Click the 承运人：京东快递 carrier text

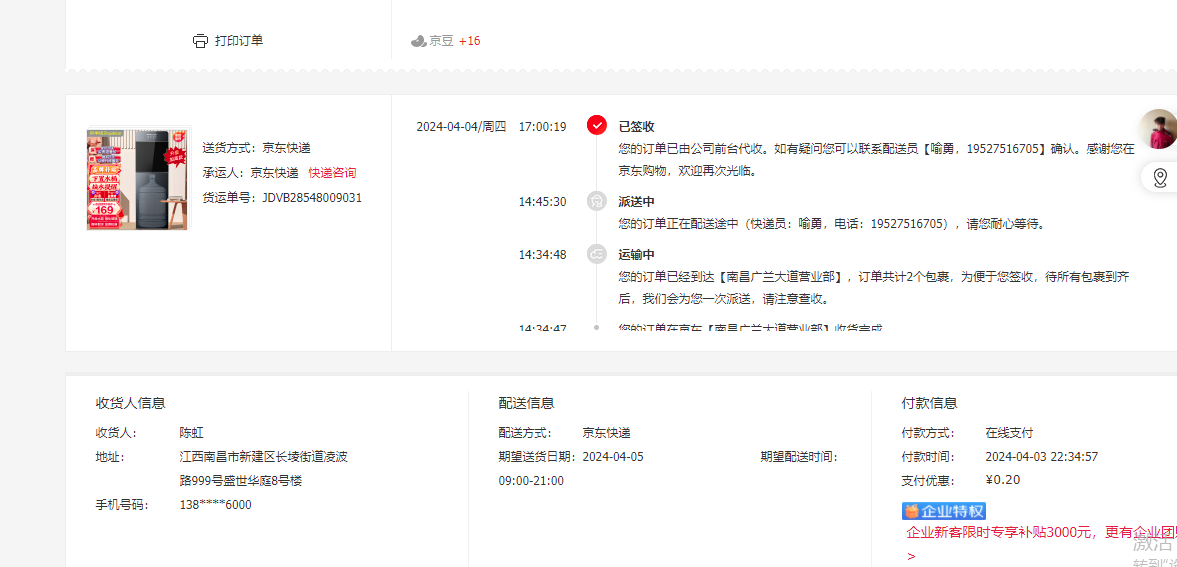250,173
